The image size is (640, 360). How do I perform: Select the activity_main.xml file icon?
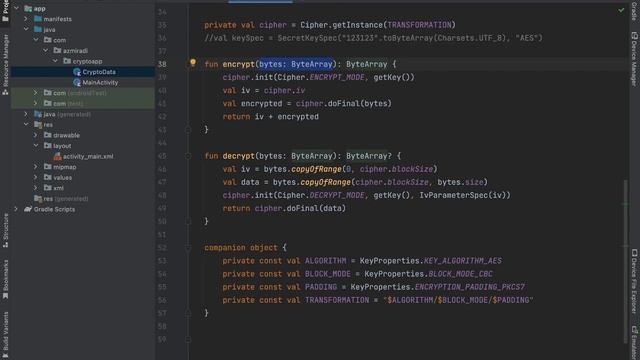[58, 156]
